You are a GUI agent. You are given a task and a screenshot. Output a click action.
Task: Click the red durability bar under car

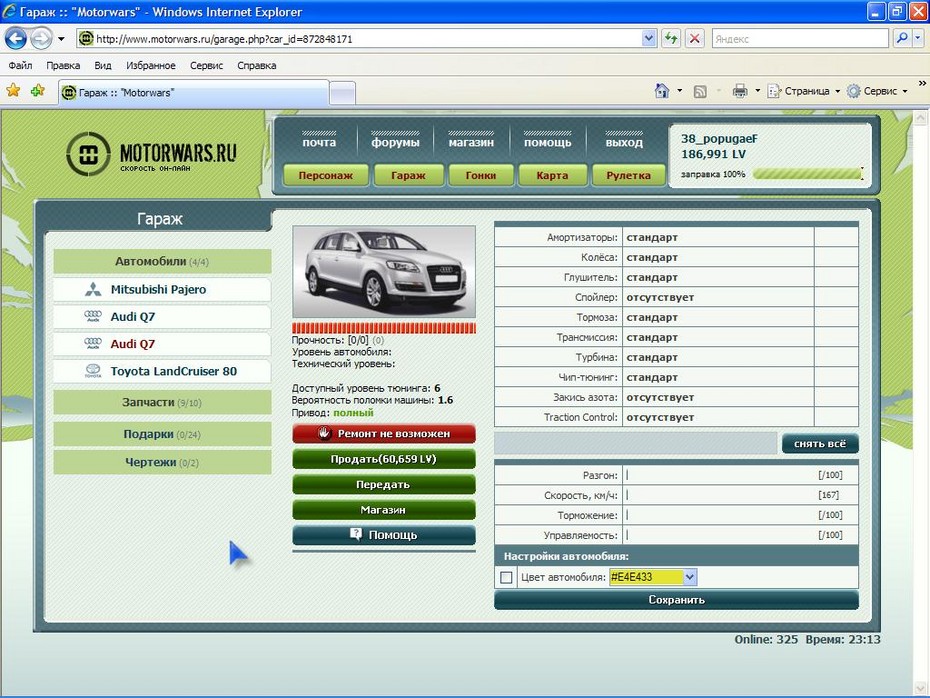click(x=384, y=328)
